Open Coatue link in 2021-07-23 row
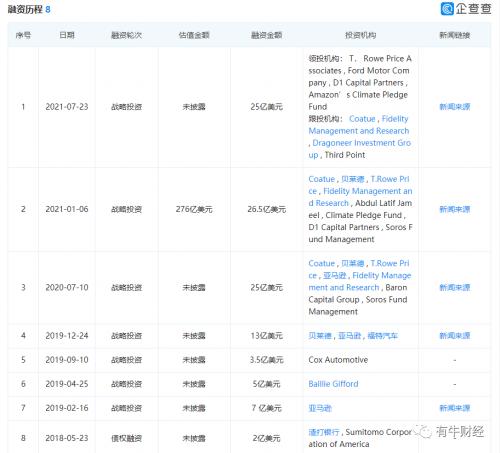 [362, 119]
